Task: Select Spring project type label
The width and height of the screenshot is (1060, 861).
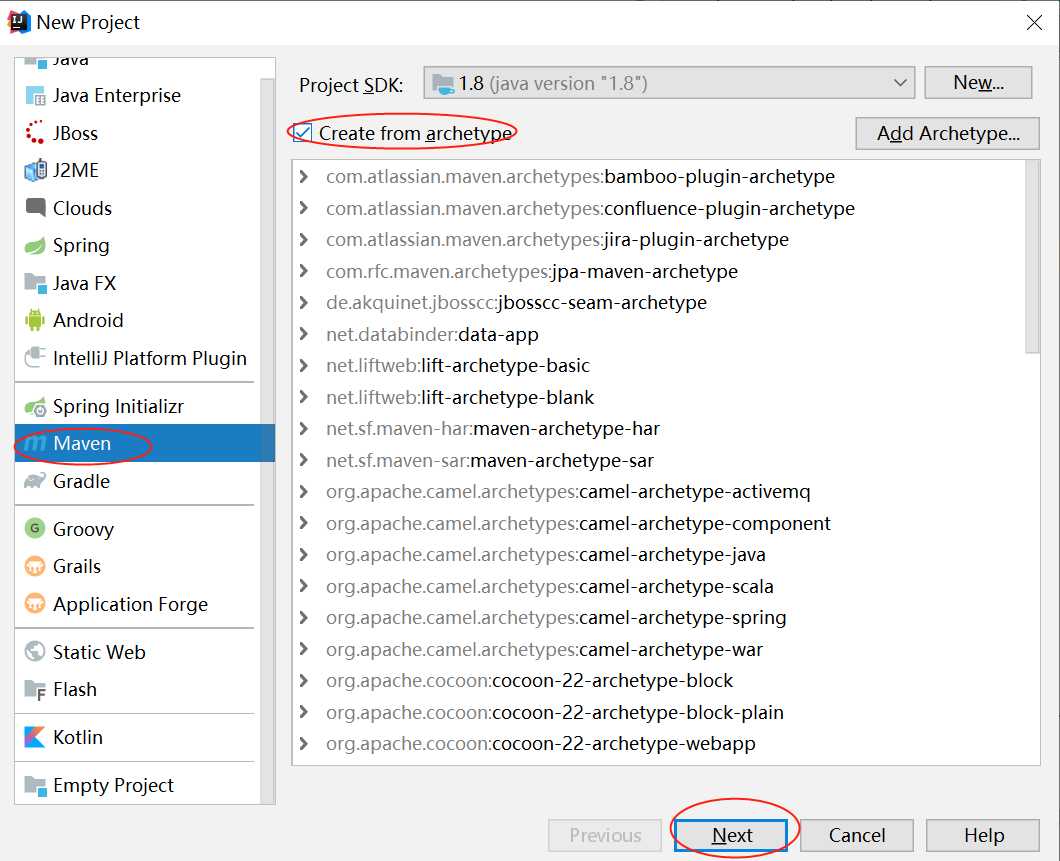Action: pos(81,245)
